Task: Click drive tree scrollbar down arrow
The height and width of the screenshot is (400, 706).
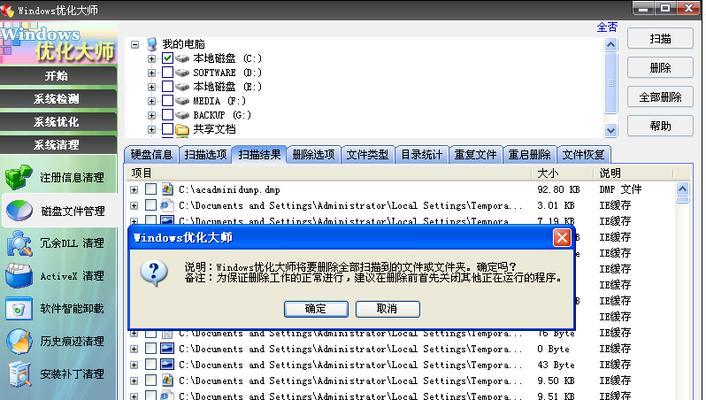Action: pyautogui.click(x=611, y=131)
